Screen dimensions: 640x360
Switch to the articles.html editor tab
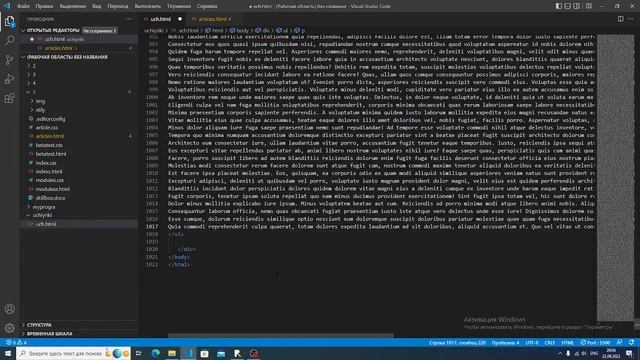coord(215,19)
